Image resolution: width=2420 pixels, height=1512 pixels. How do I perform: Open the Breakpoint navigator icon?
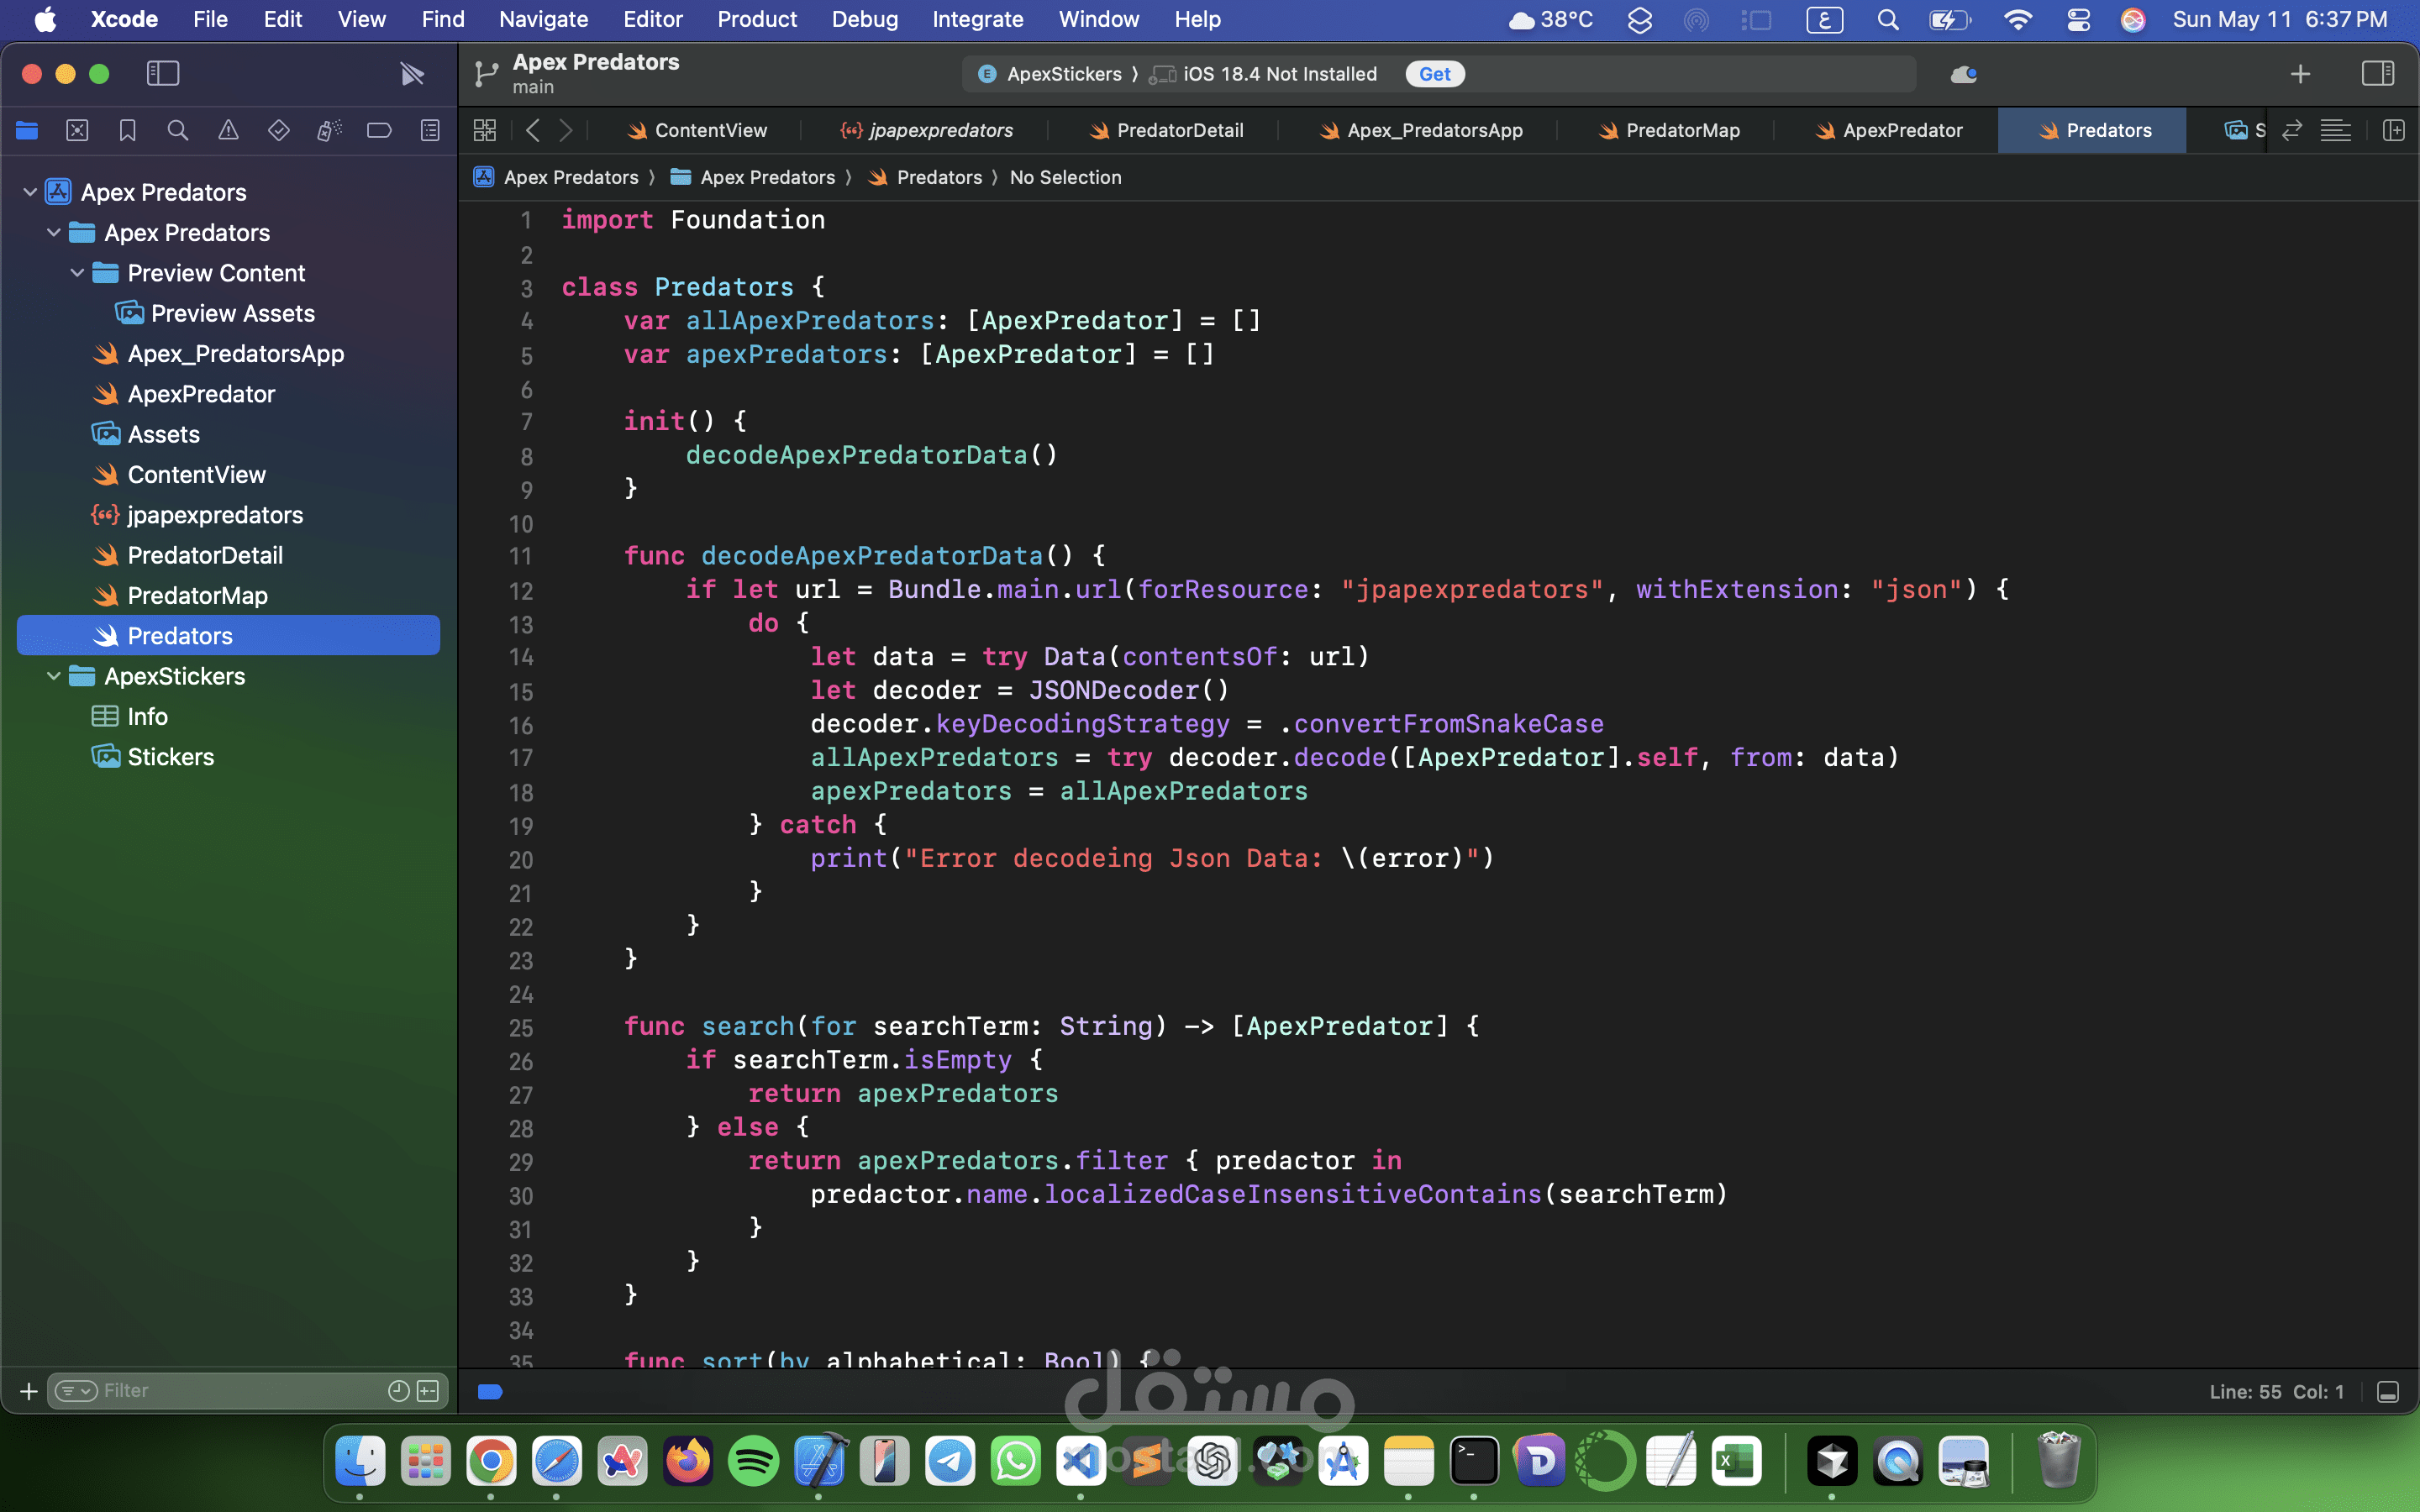[x=379, y=130]
